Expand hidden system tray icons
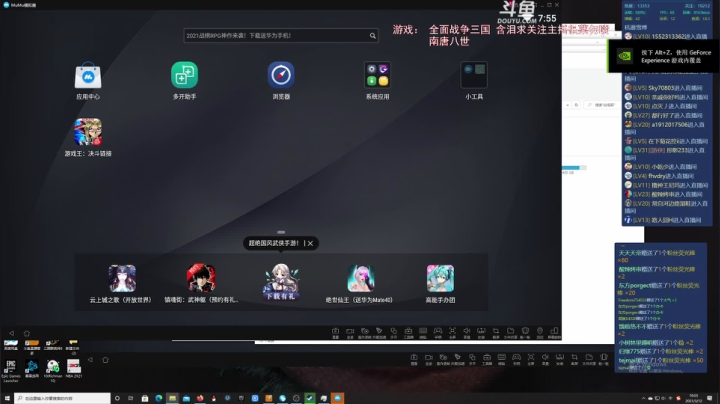 tap(643, 398)
